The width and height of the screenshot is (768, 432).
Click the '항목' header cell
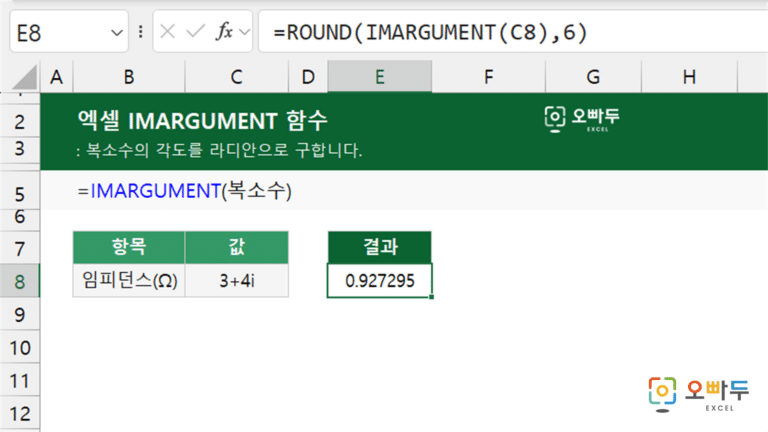[129, 247]
